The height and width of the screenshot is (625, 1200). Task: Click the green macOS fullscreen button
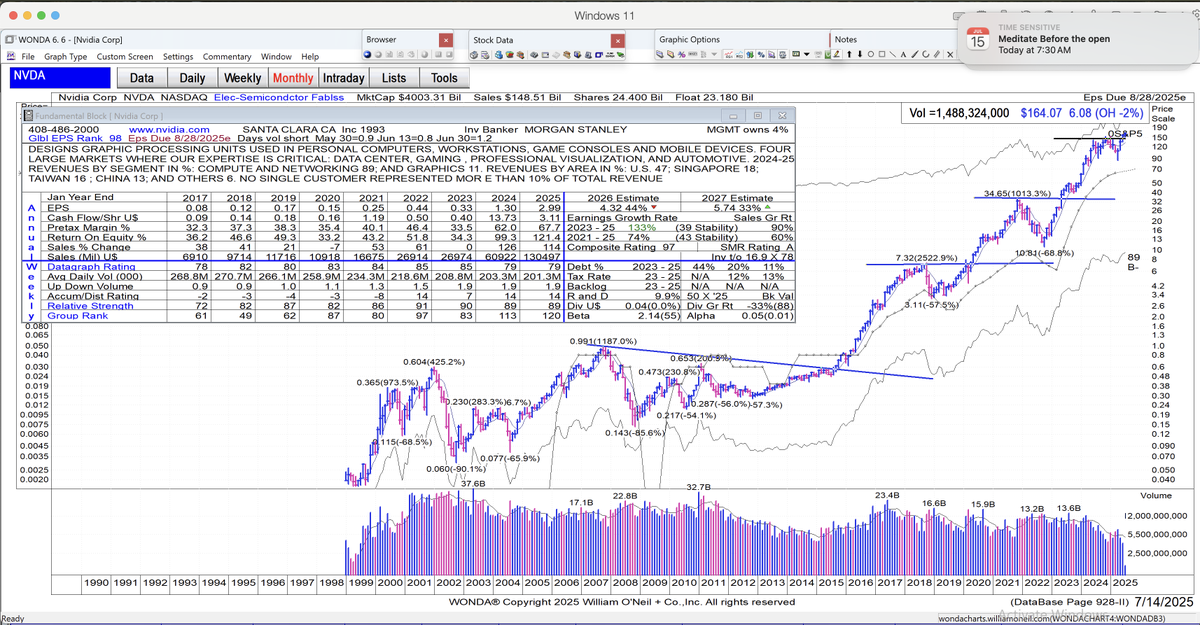point(42,17)
